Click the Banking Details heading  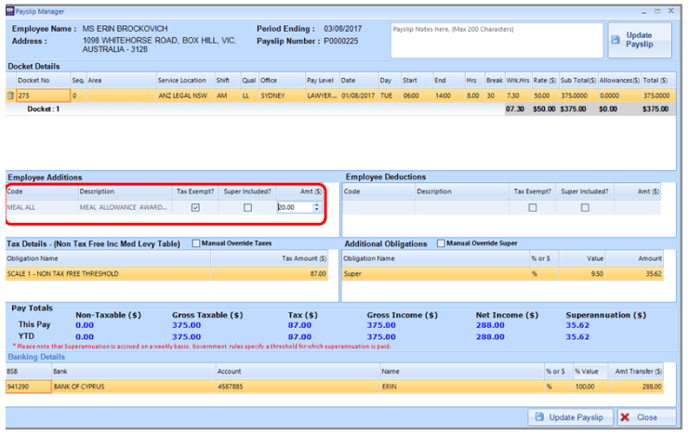pyautogui.click(x=36, y=357)
